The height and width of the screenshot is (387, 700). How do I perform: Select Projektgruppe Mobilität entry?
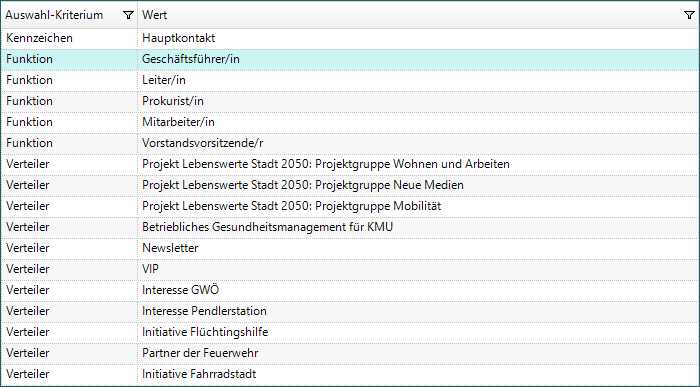tap(418, 206)
